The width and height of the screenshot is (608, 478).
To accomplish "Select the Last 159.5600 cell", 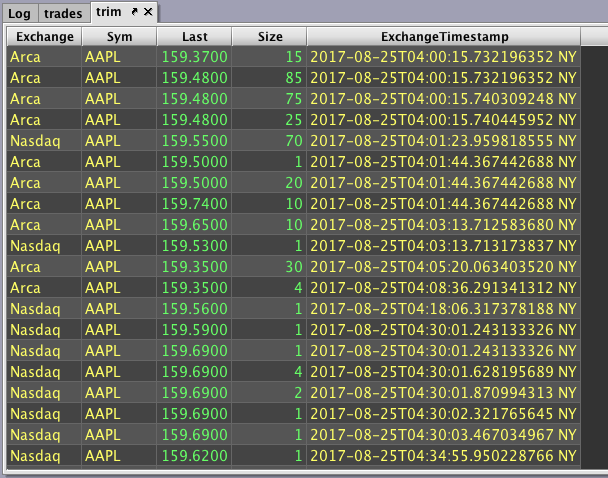I will (x=193, y=309).
